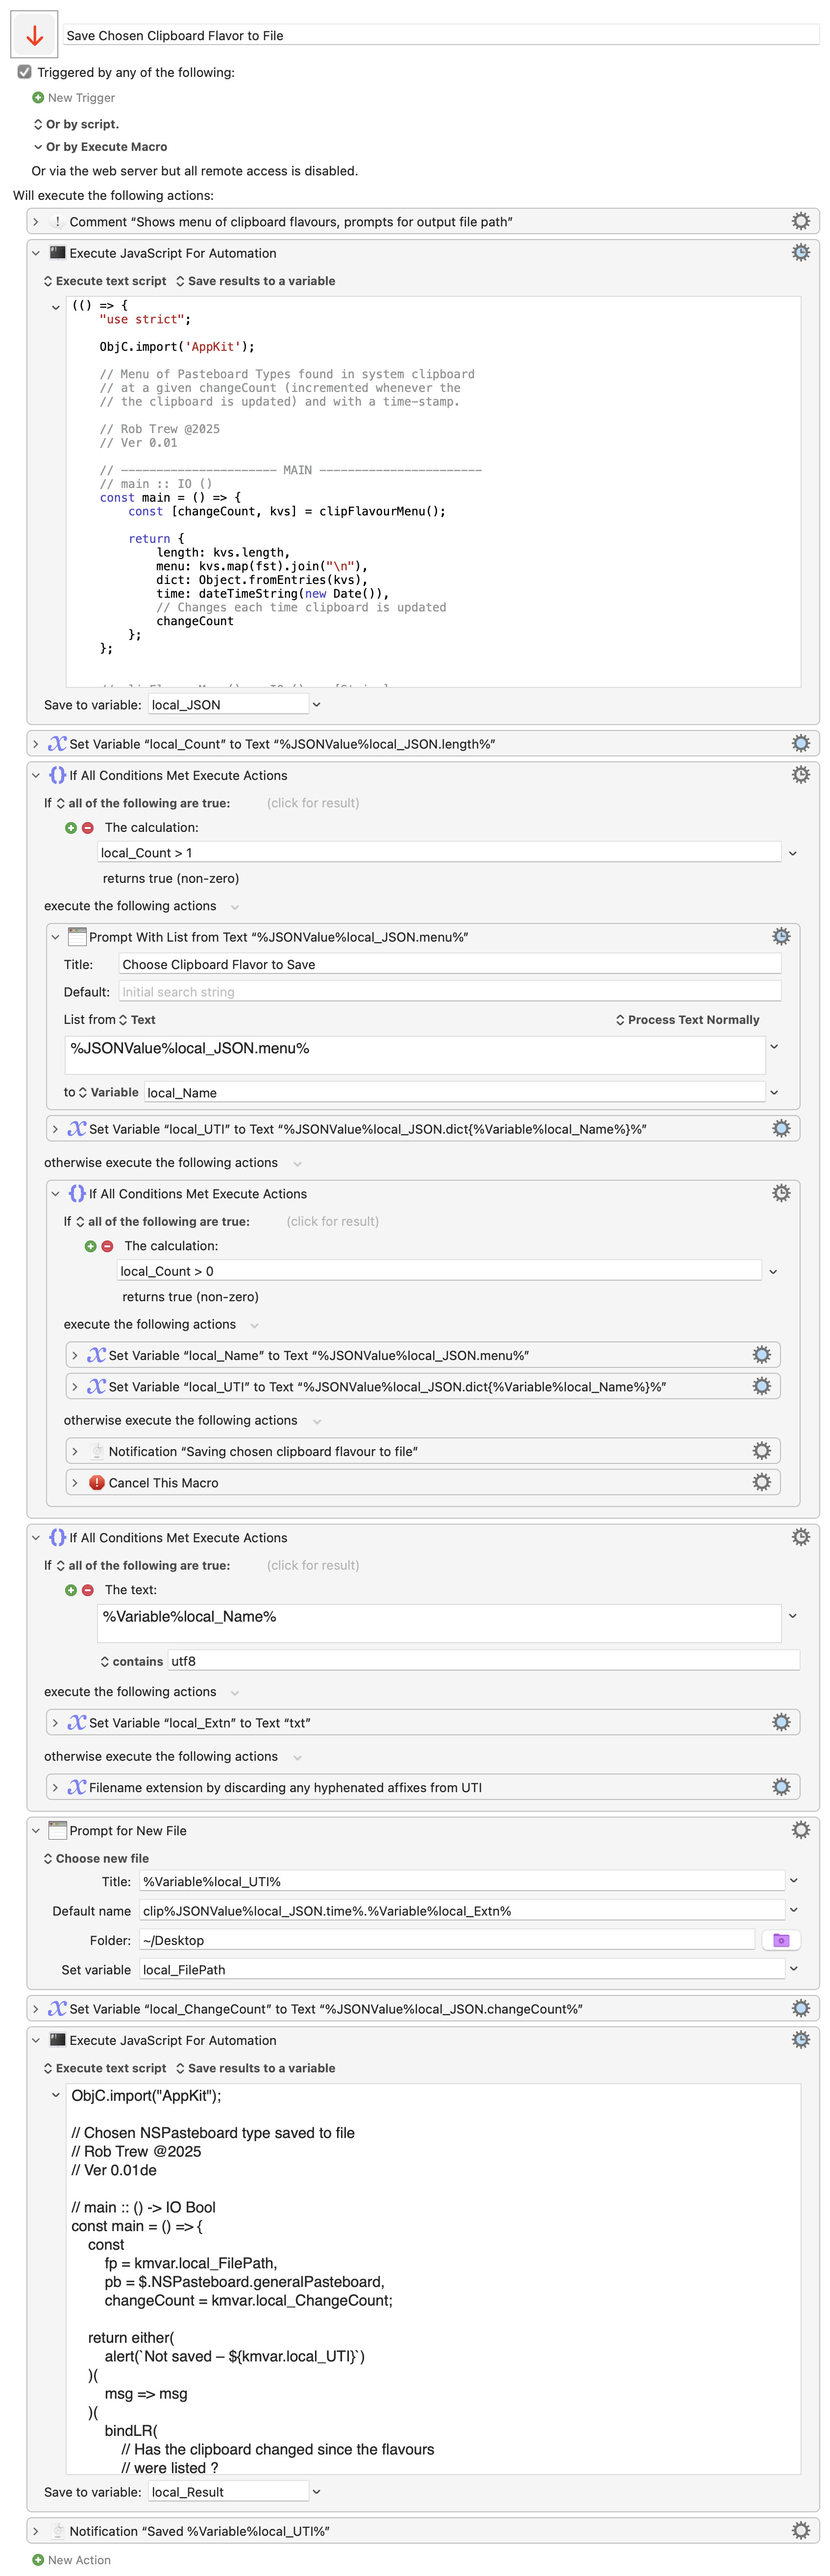Image resolution: width=830 pixels, height=2576 pixels.
Task: Click the 'Choose Clipboard Flavor to Save' title field
Action: coord(450,964)
